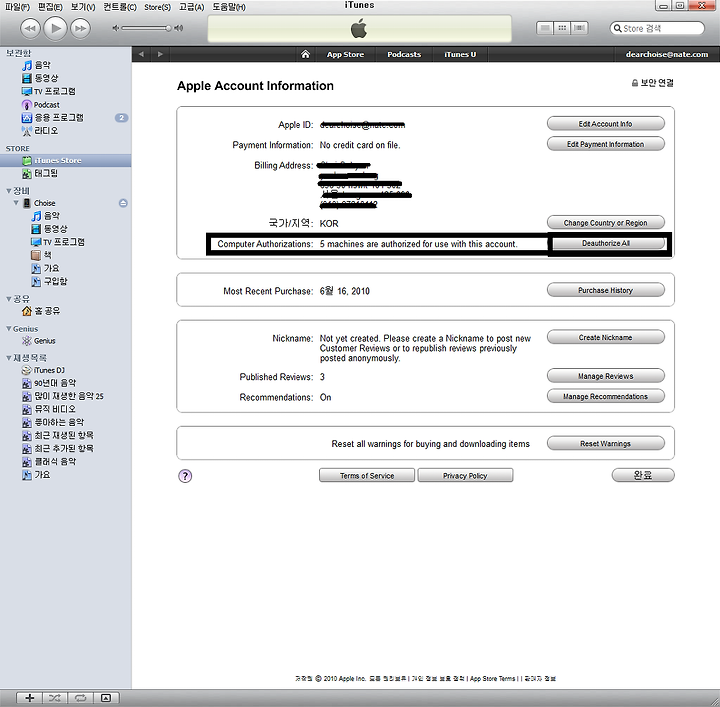
Task: Collapse the Genius section header
Action: [x=8, y=329]
